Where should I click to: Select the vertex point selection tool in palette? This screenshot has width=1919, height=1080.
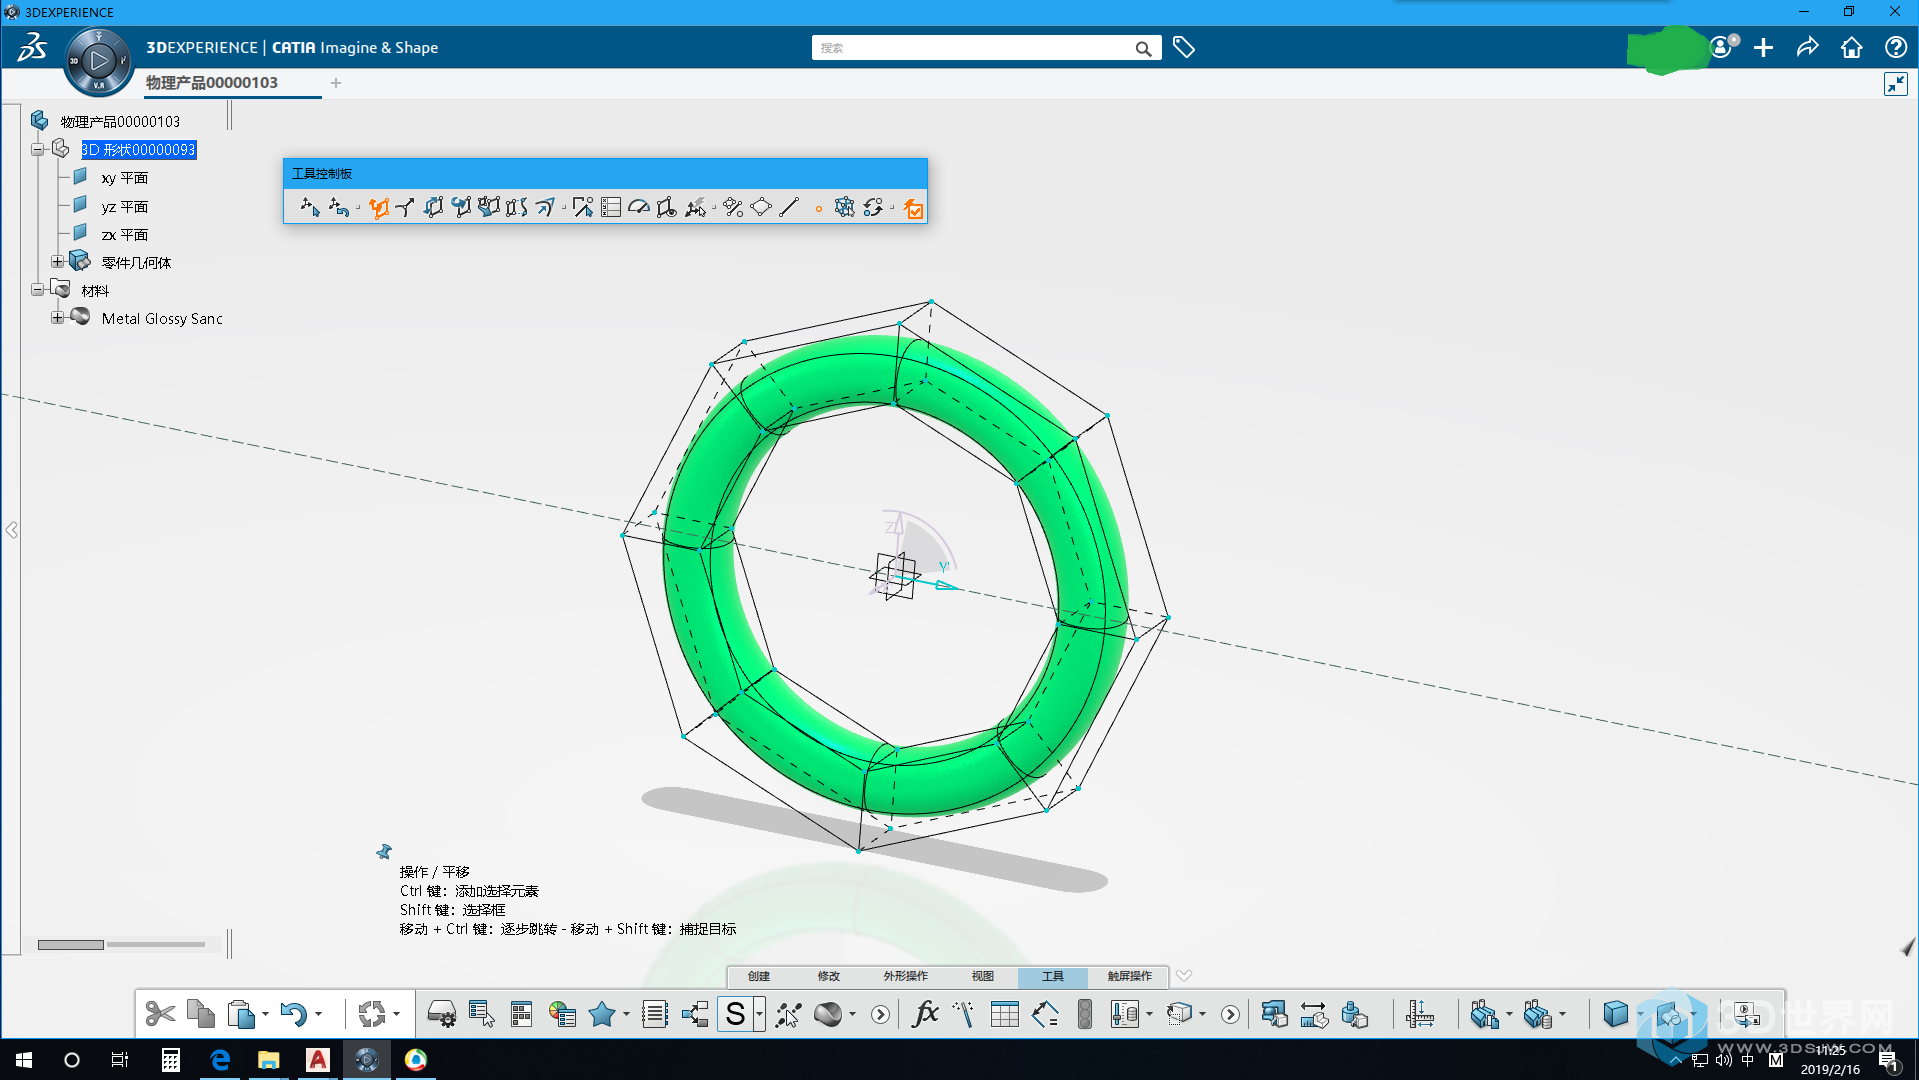pyautogui.click(x=818, y=208)
